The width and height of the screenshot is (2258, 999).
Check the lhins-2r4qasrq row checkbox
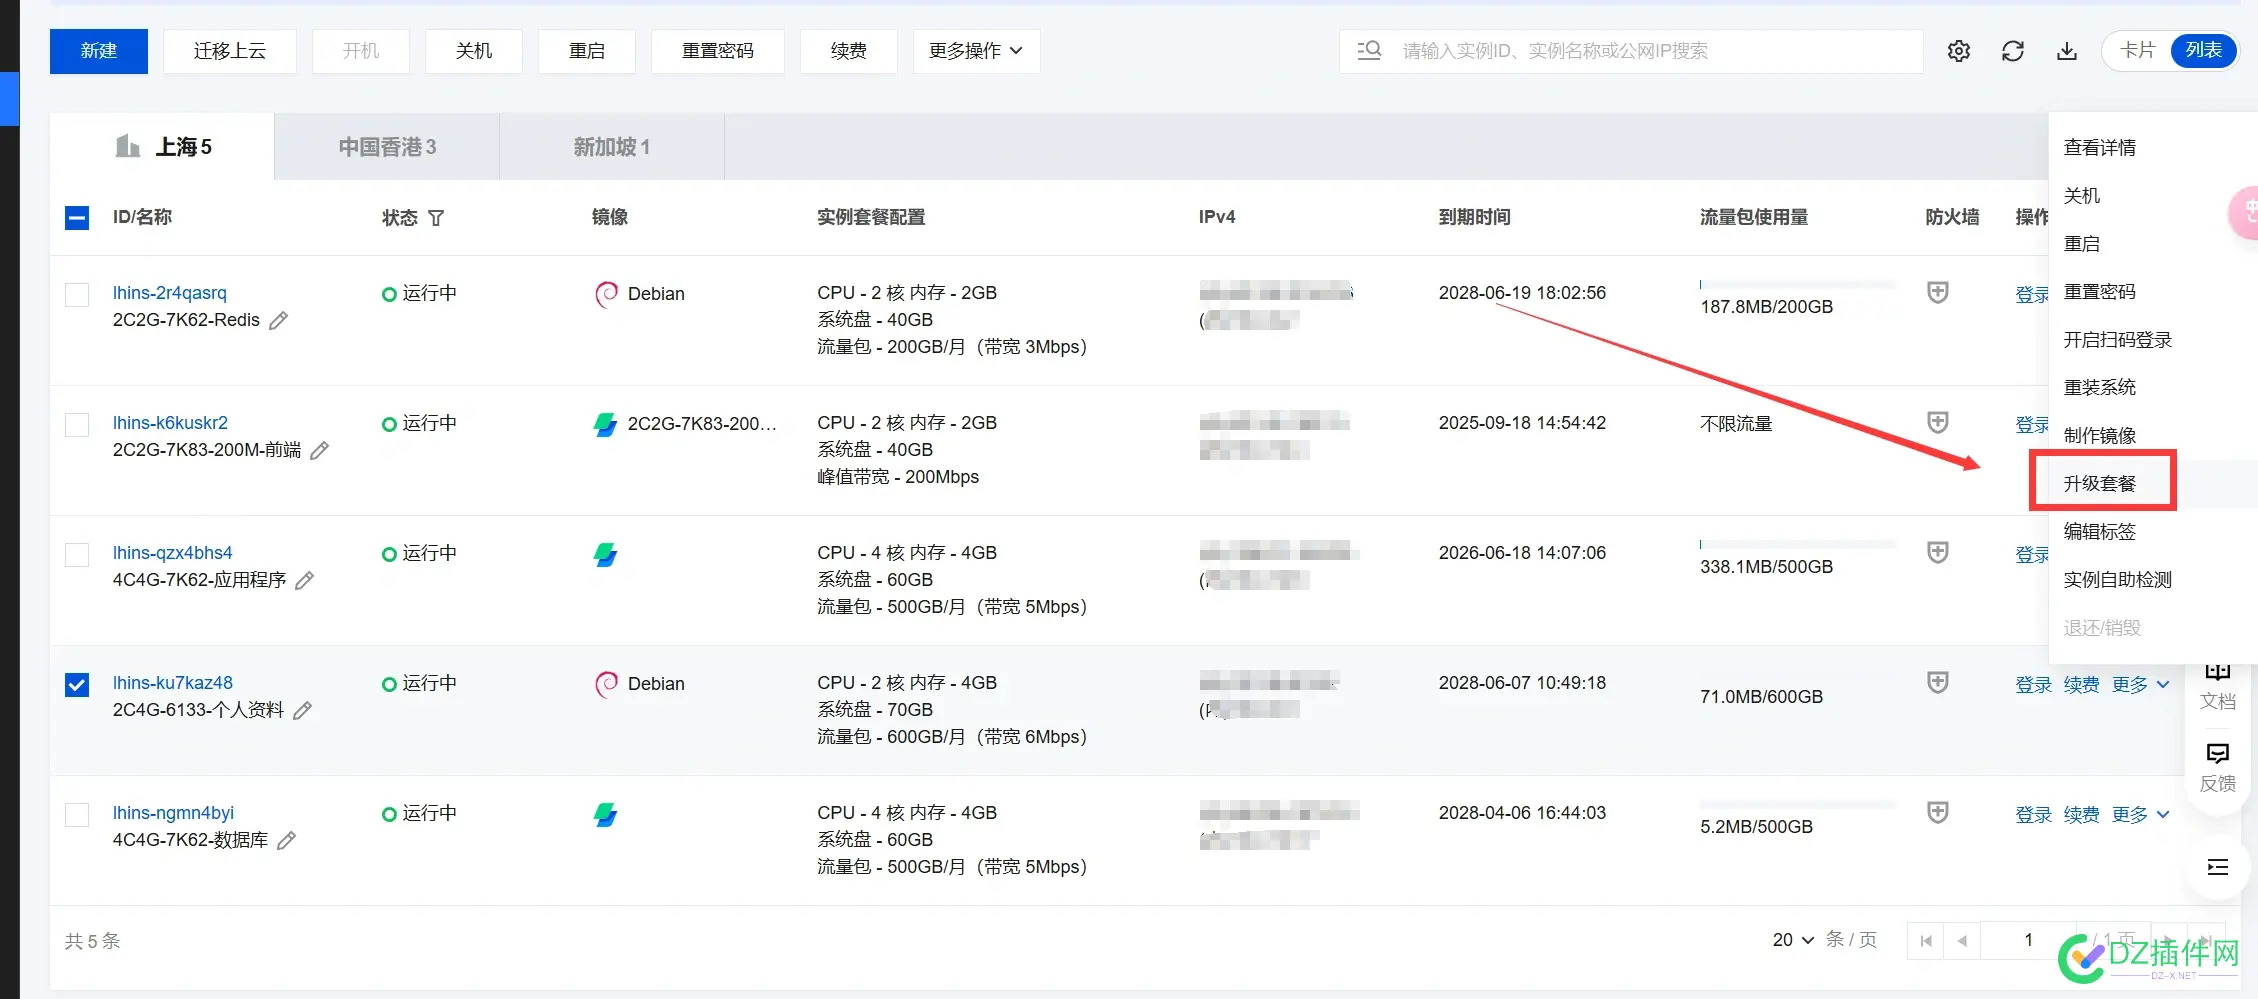point(77,294)
